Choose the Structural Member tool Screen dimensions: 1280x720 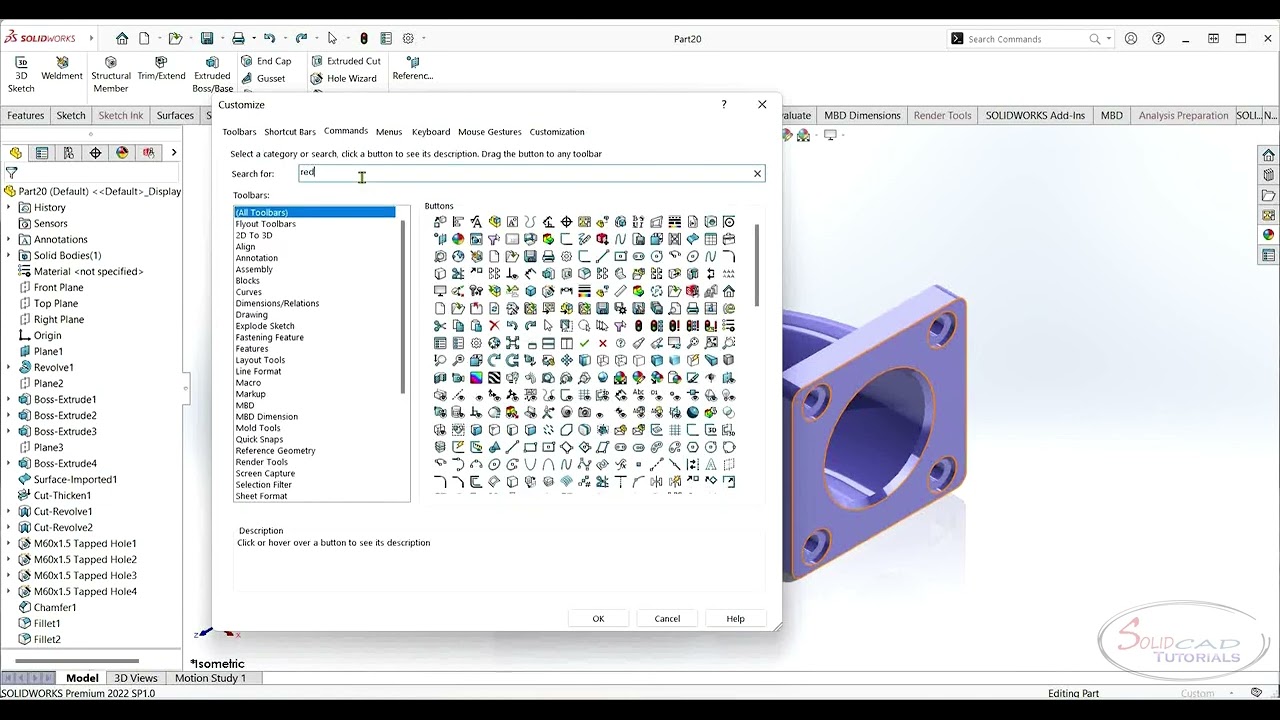point(111,75)
